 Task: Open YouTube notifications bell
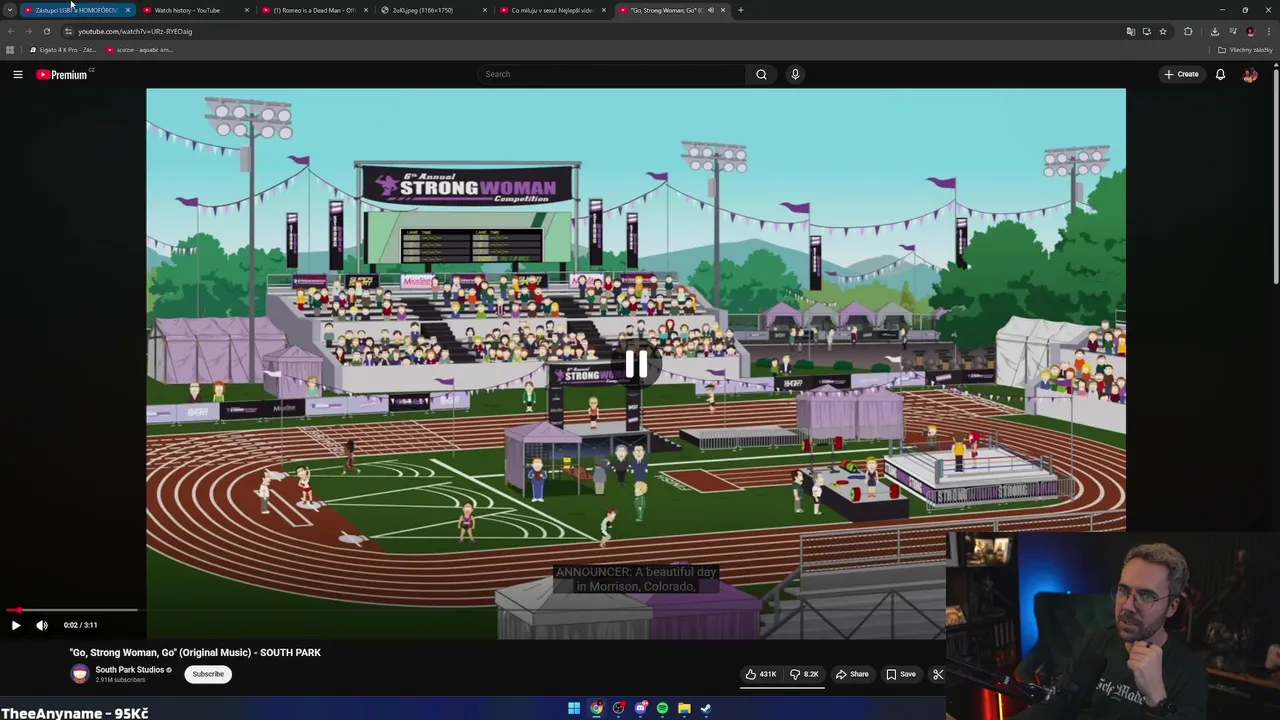click(1220, 74)
